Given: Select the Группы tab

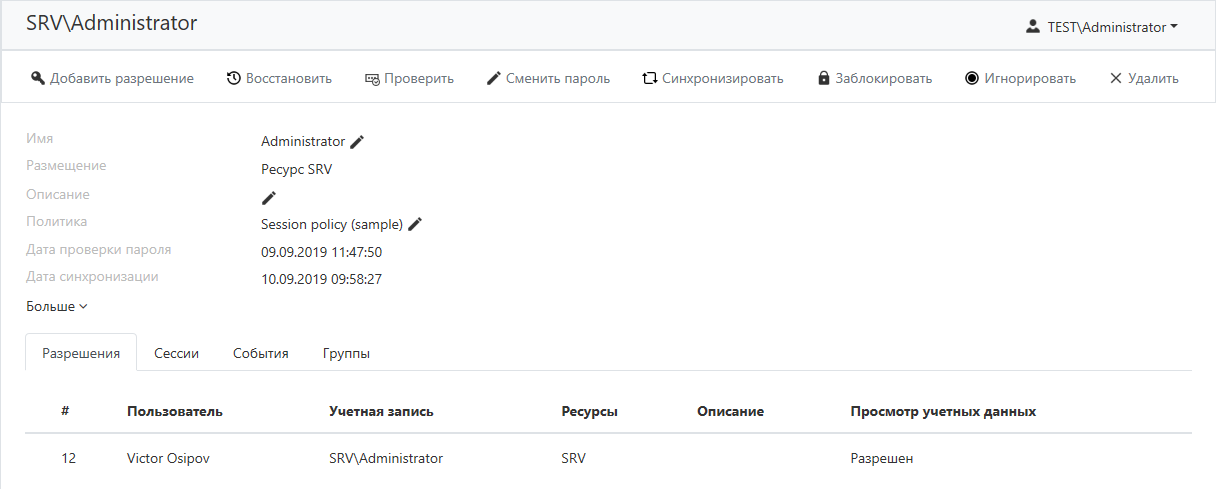Looking at the screenshot, I should click(346, 353).
